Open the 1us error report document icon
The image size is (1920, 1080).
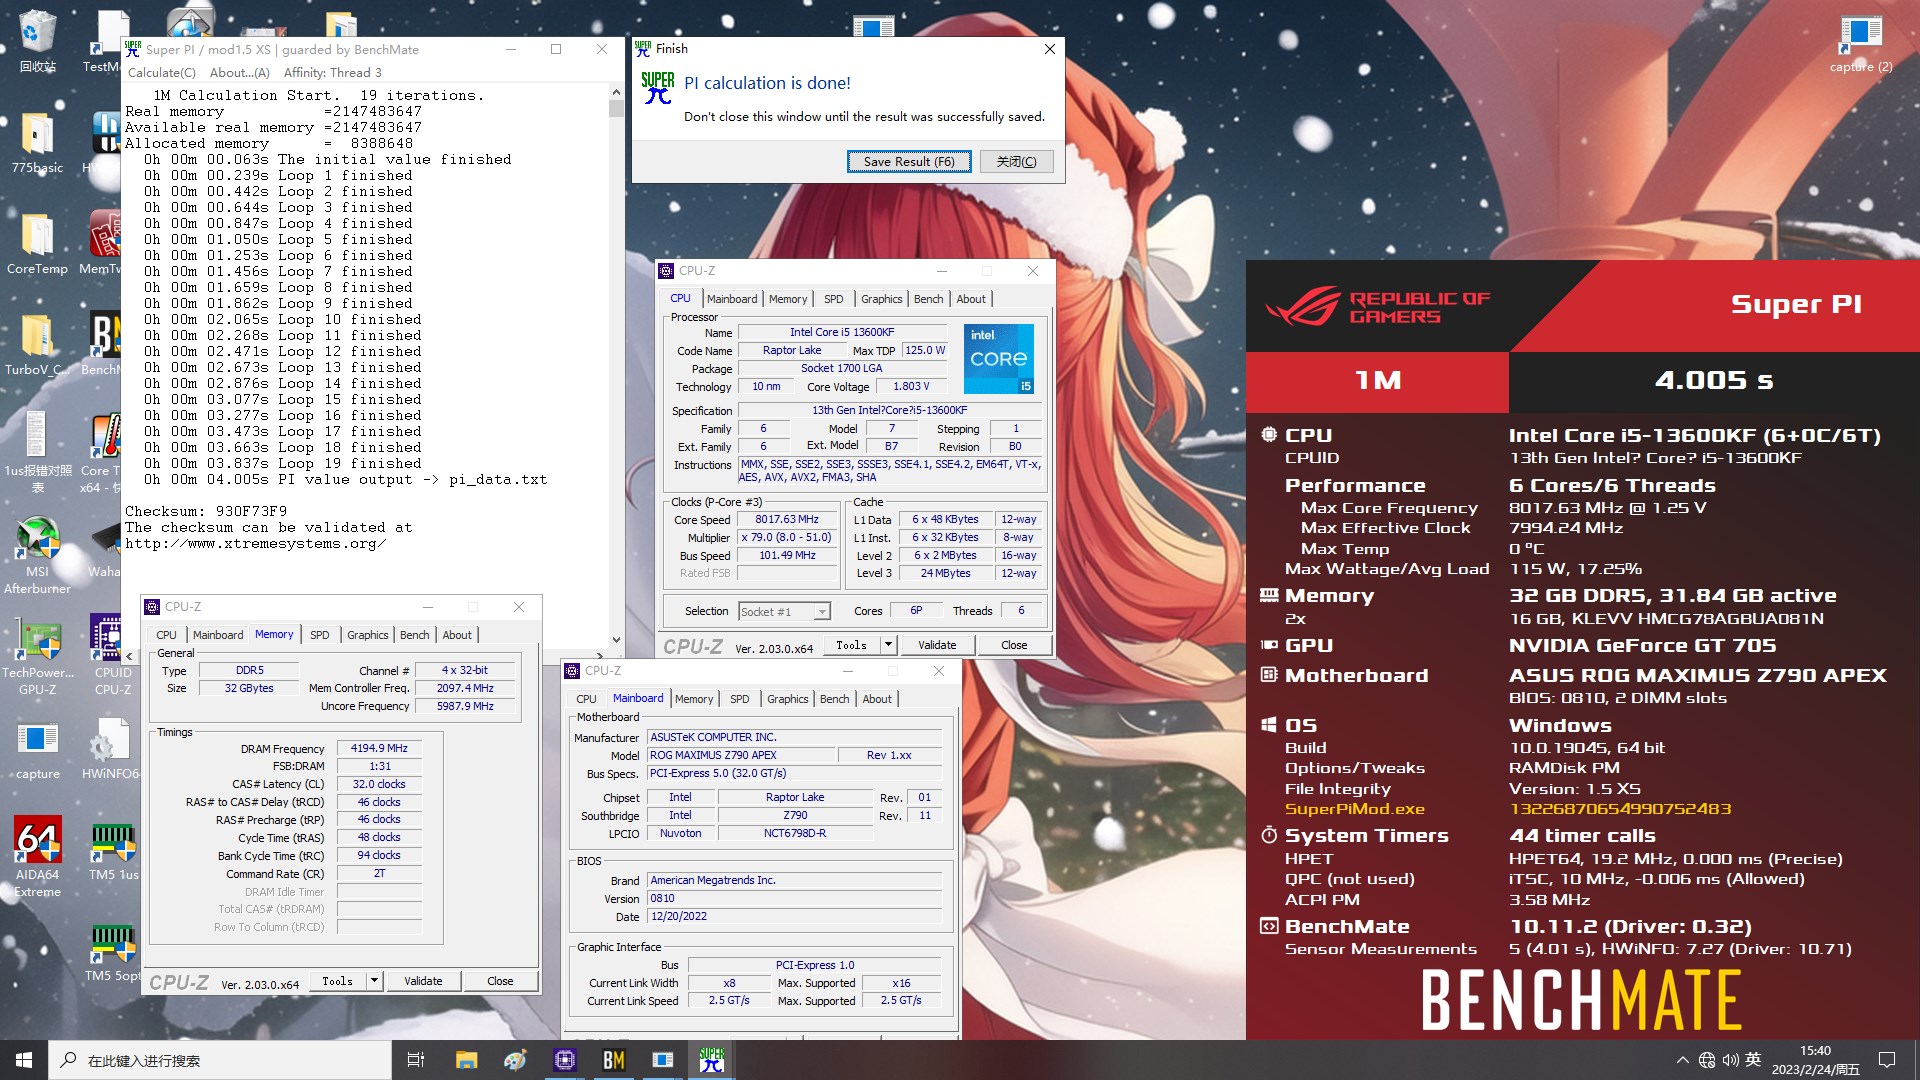tap(37, 450)
